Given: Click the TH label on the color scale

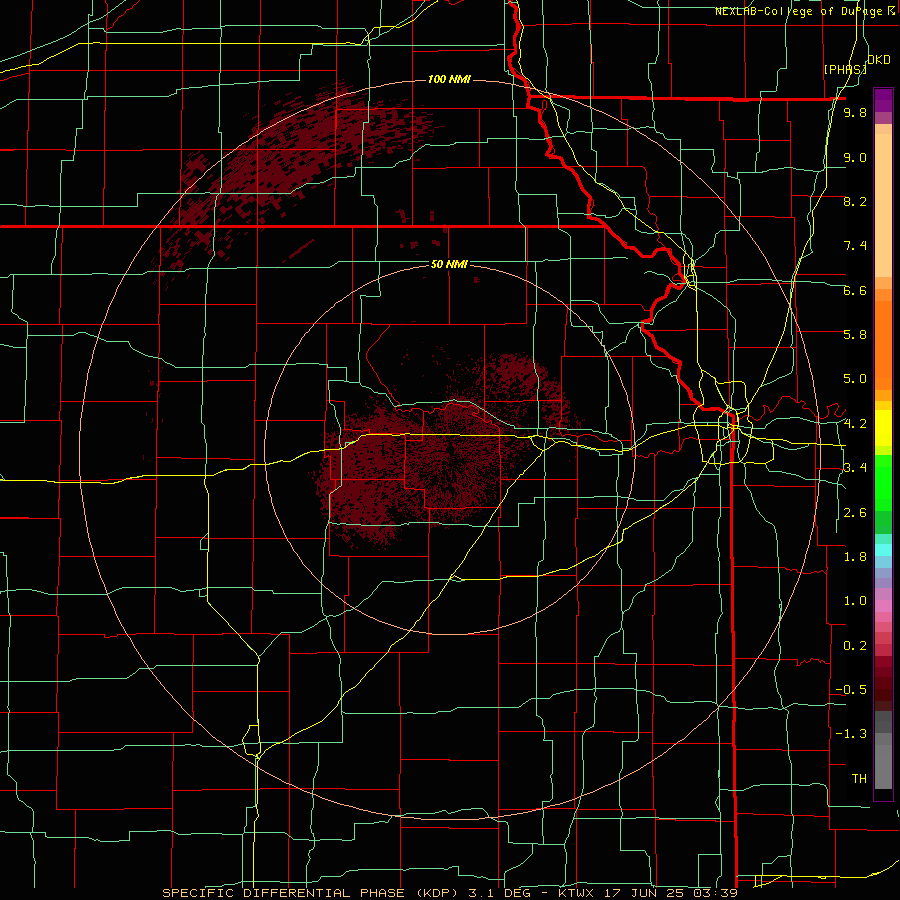Looking at the screenshot, I should pos(859,779).
